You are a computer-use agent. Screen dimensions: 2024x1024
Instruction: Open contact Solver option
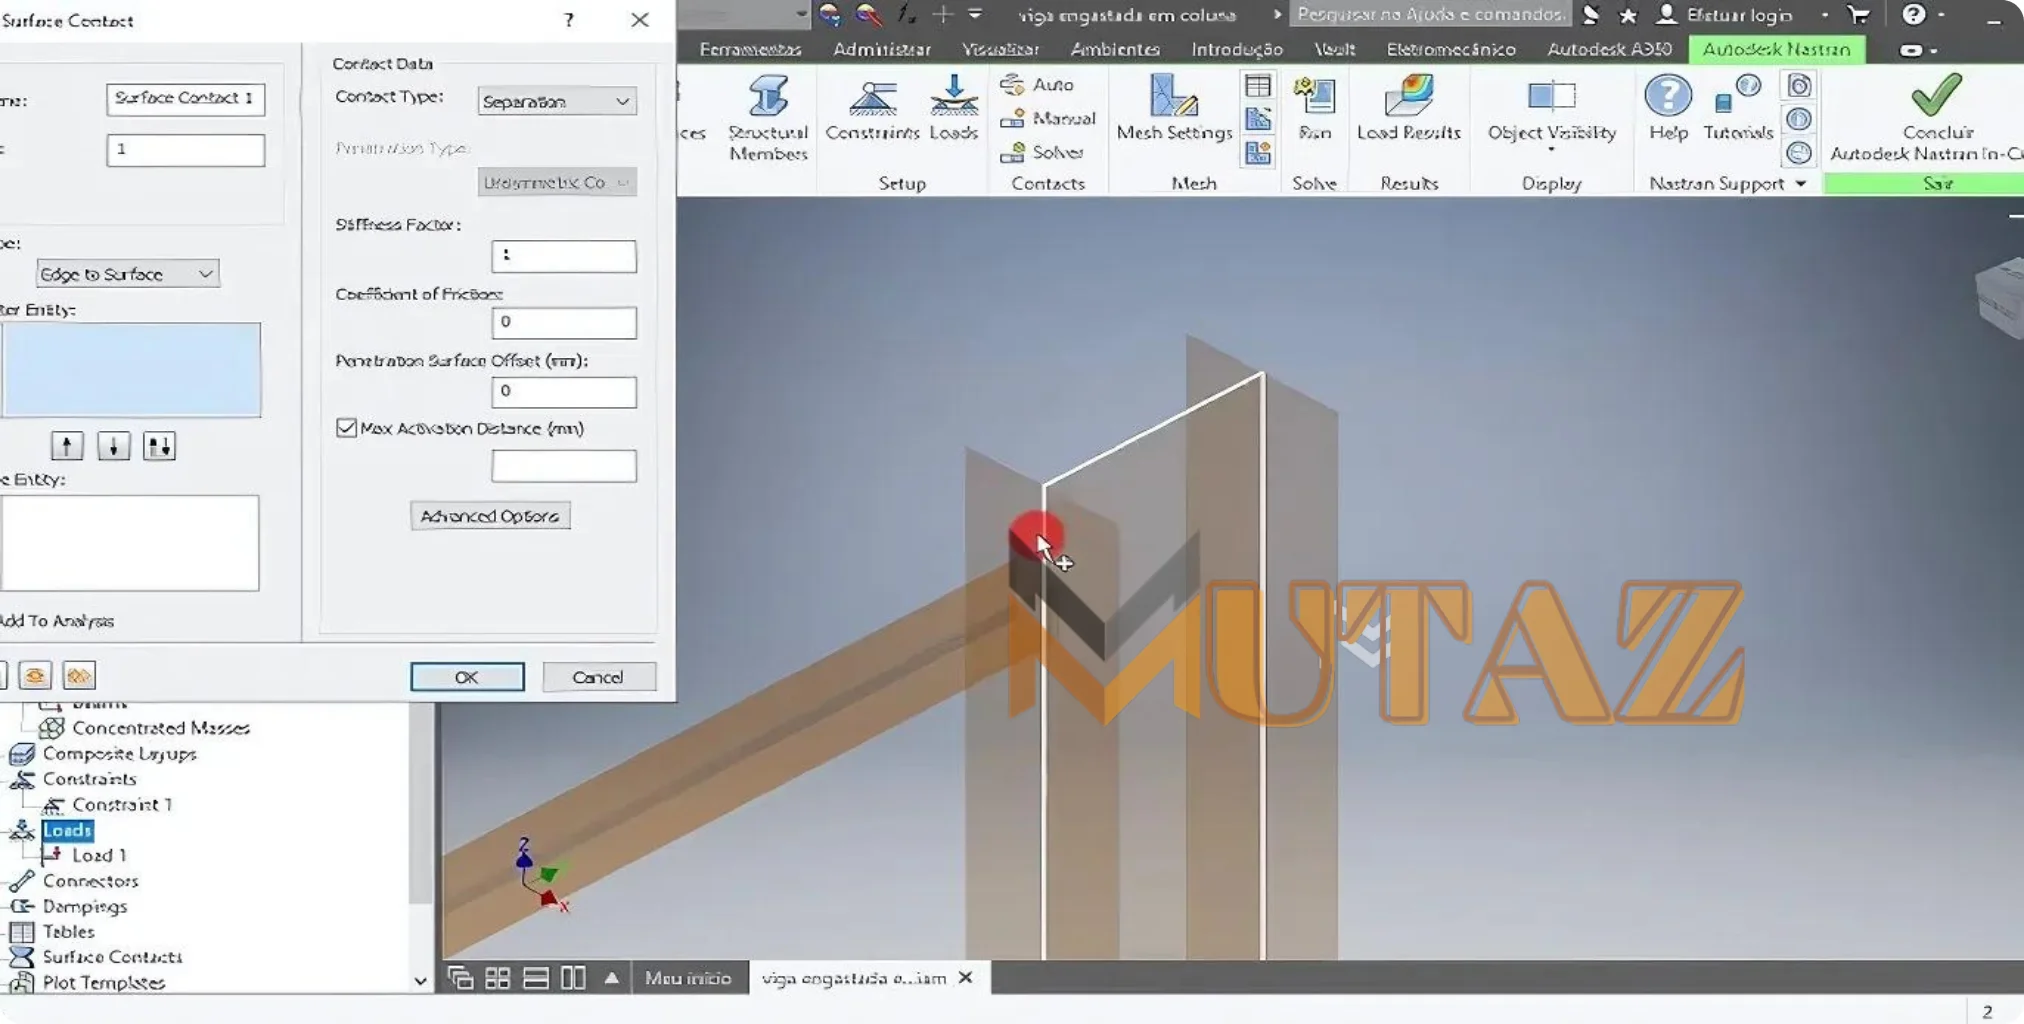[x=1042, y=152]
